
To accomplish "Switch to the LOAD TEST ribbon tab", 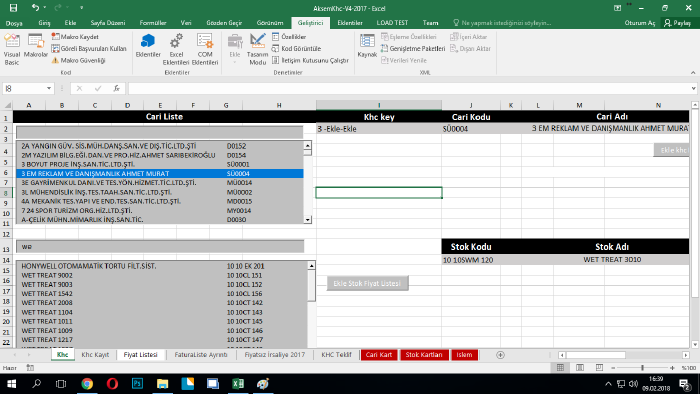I will coord(392,23).
